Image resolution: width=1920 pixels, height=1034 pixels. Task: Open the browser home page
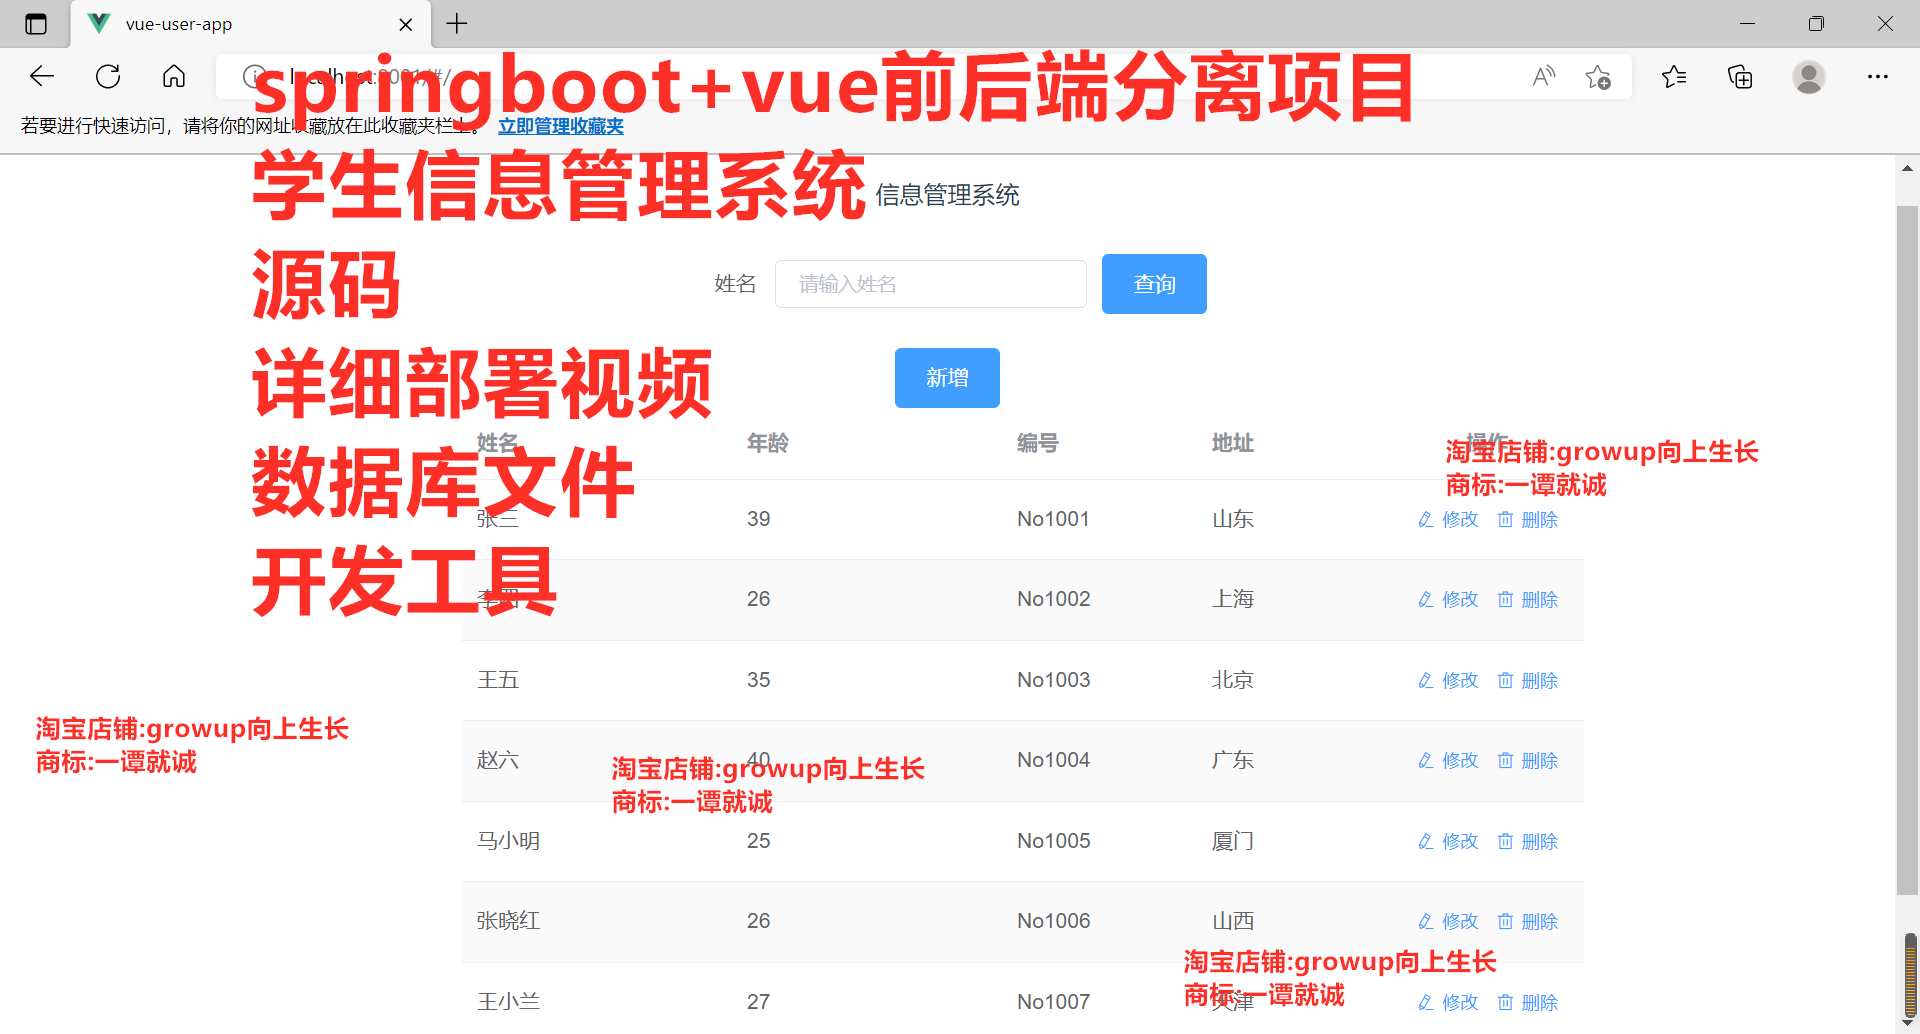click(x=174, y=76)
